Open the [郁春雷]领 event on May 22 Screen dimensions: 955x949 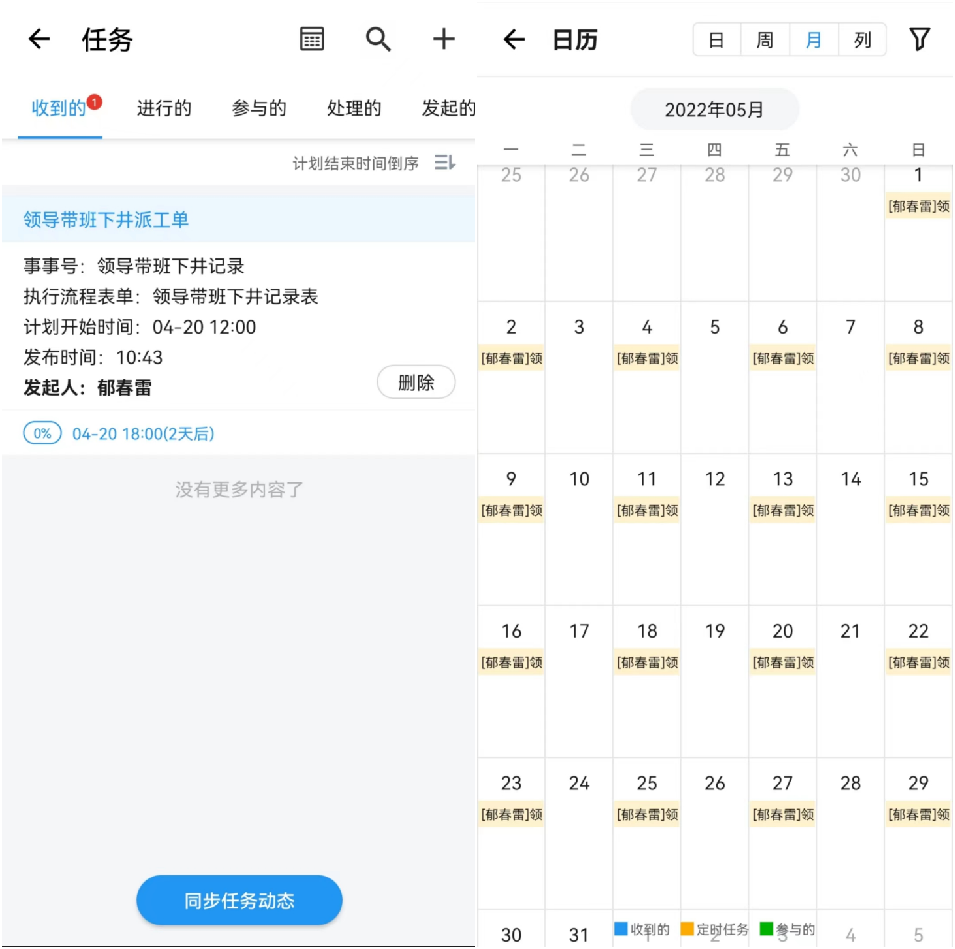pyautogui.click(x=918, y=663)
